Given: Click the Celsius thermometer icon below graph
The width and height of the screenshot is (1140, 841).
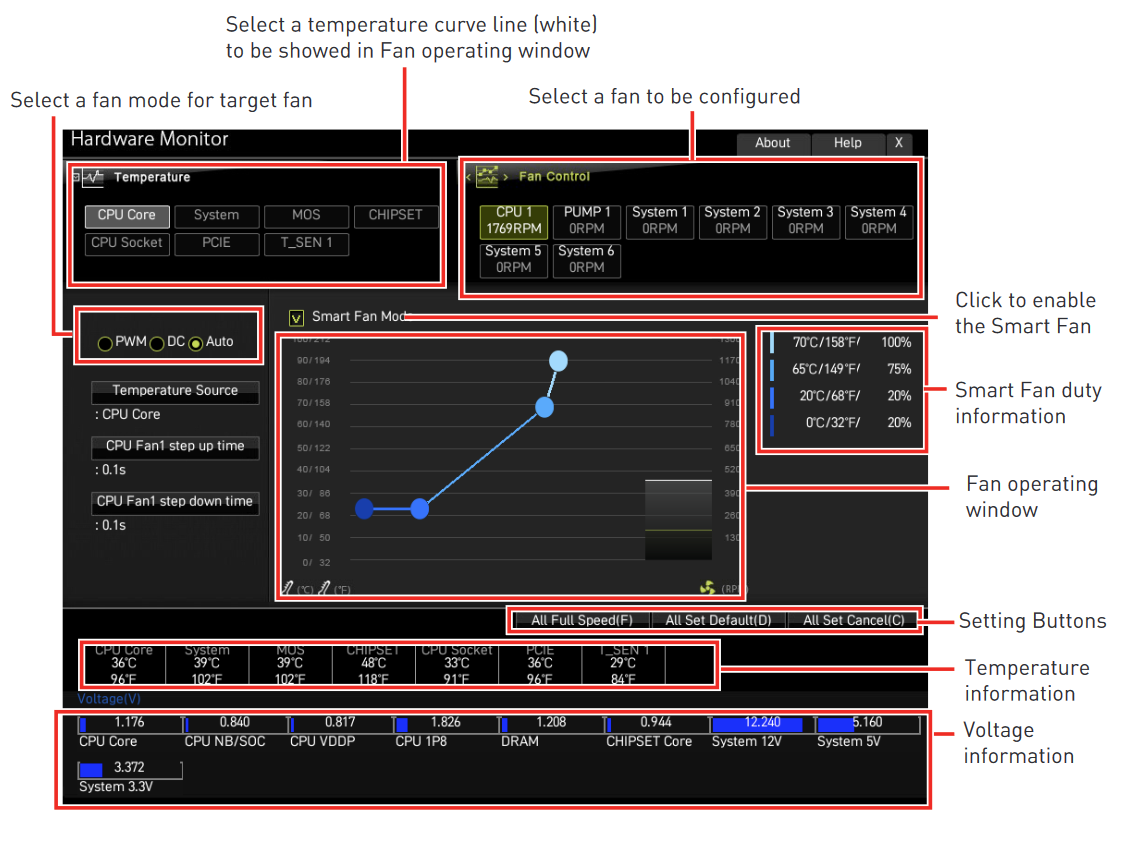Looking at the screenshot, I should tap(288, 587).
